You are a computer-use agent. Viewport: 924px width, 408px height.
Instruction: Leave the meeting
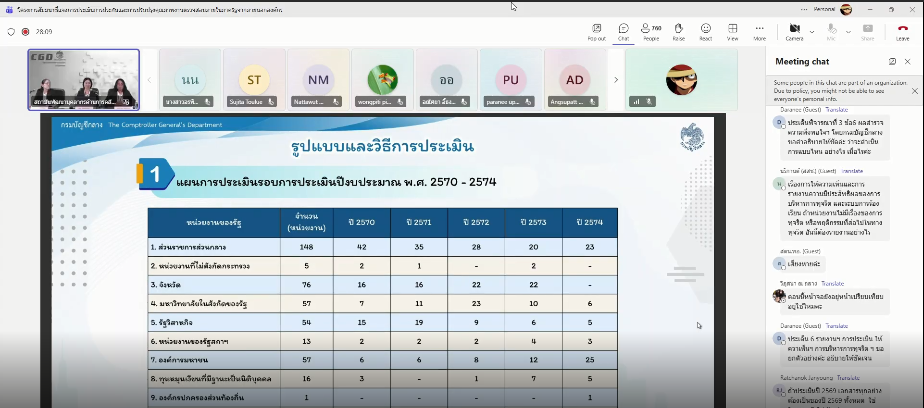click(x=903, y=31)
